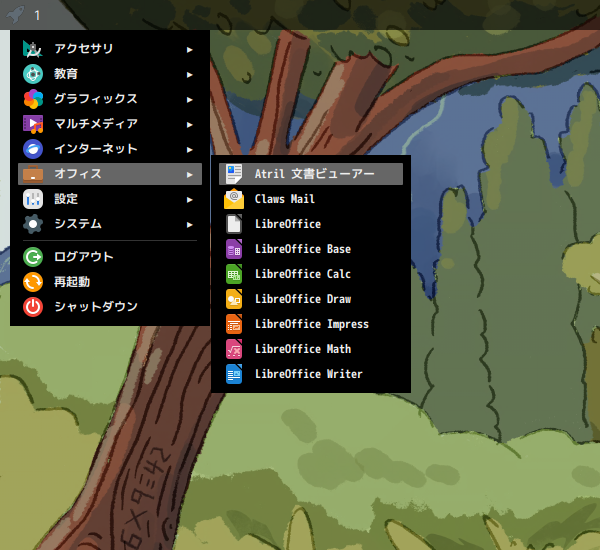The width and height of the screenshot is (600, 550).
Task: Click the purple LibreOffice Base icon
Action: coord(234,249)
